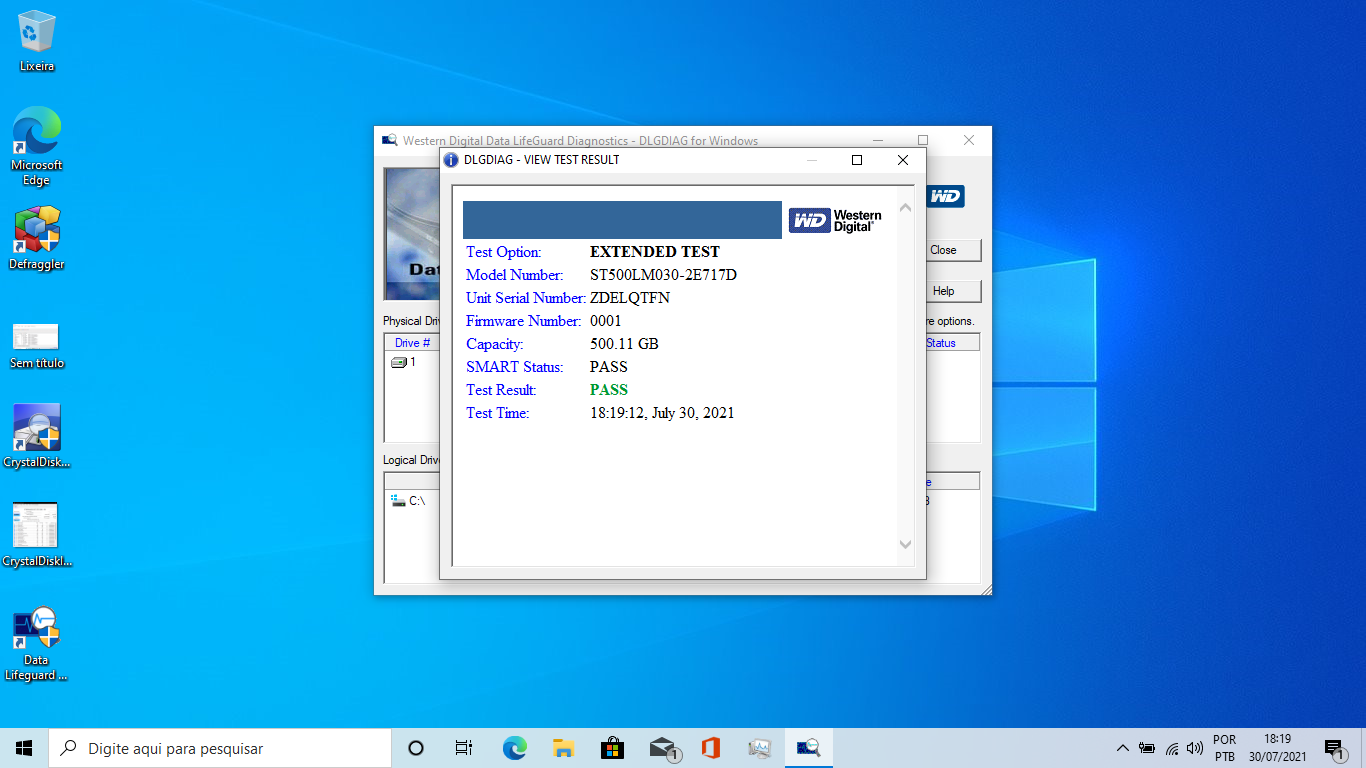Image resolution: width=1366 pixels, height=768 pixels.
Task: Click the info icon in VIEW TEST RESULT title
Action: [452, 160]
